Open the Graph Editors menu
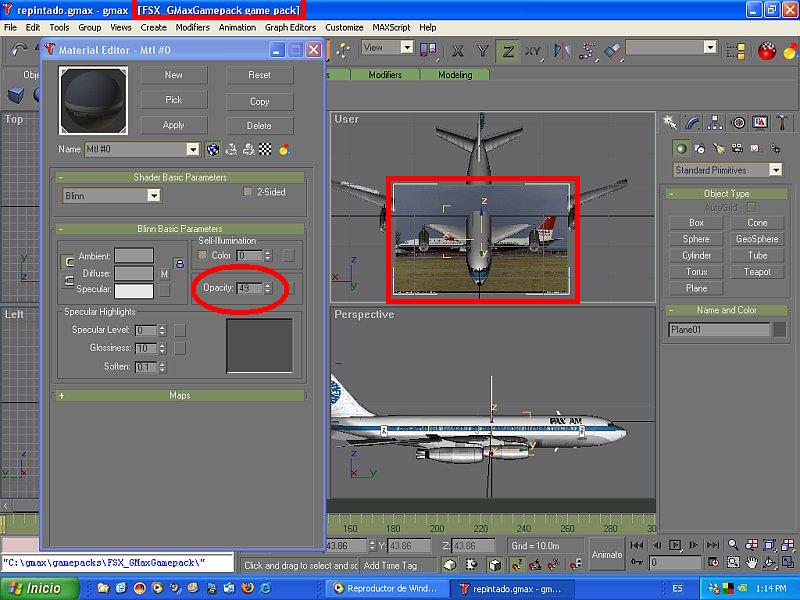This screenshot has width=800, height=600. 290,28
